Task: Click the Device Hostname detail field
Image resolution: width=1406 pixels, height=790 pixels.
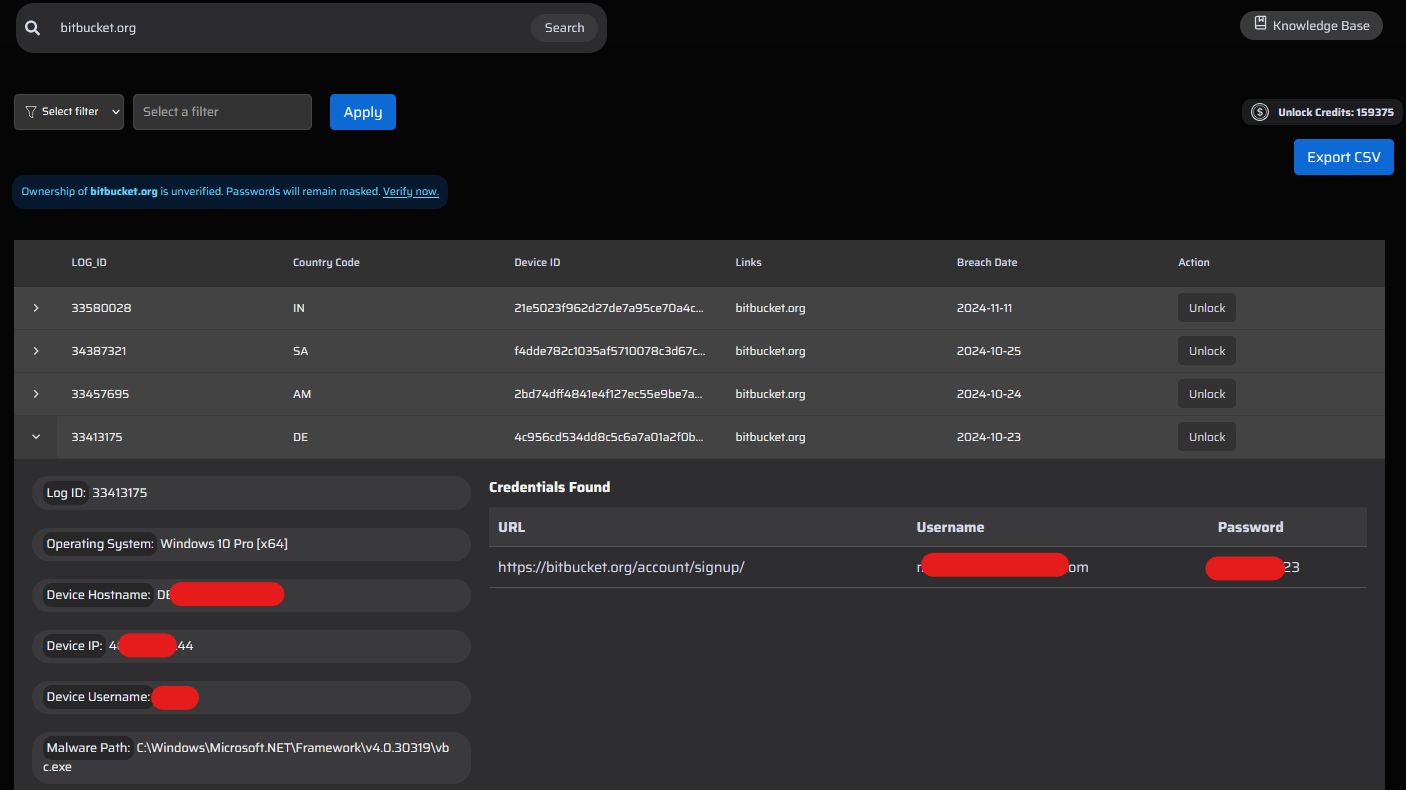Action: click(x=252, y=595)
